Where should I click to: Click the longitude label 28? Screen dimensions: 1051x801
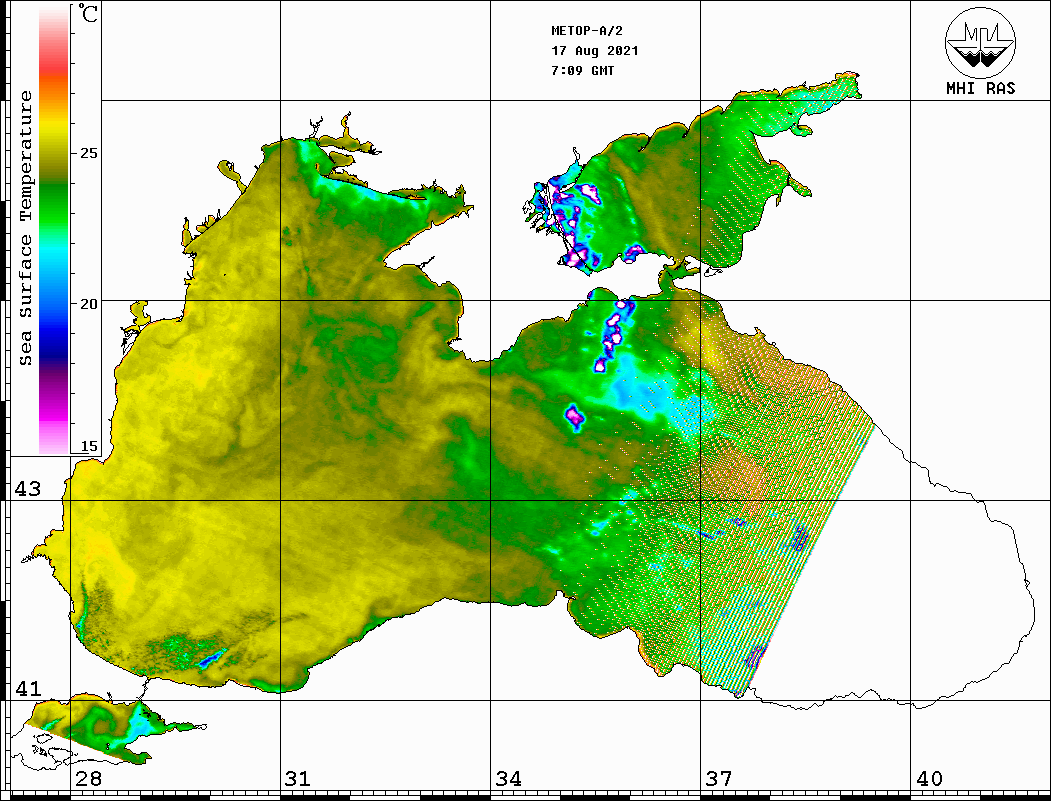click(x=88, y=779)
